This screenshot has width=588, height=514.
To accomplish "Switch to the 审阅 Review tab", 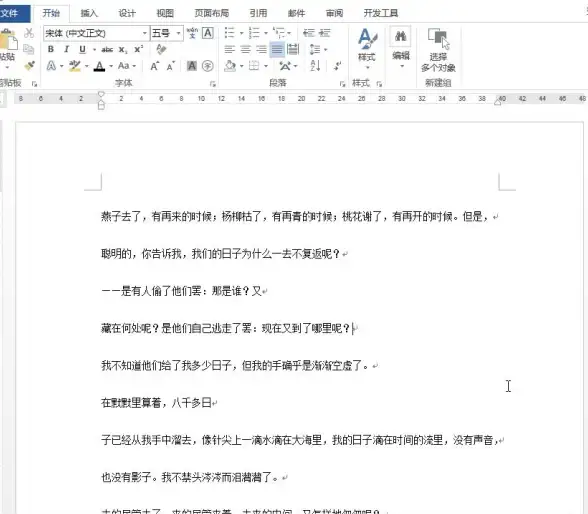I will [334, 13].
